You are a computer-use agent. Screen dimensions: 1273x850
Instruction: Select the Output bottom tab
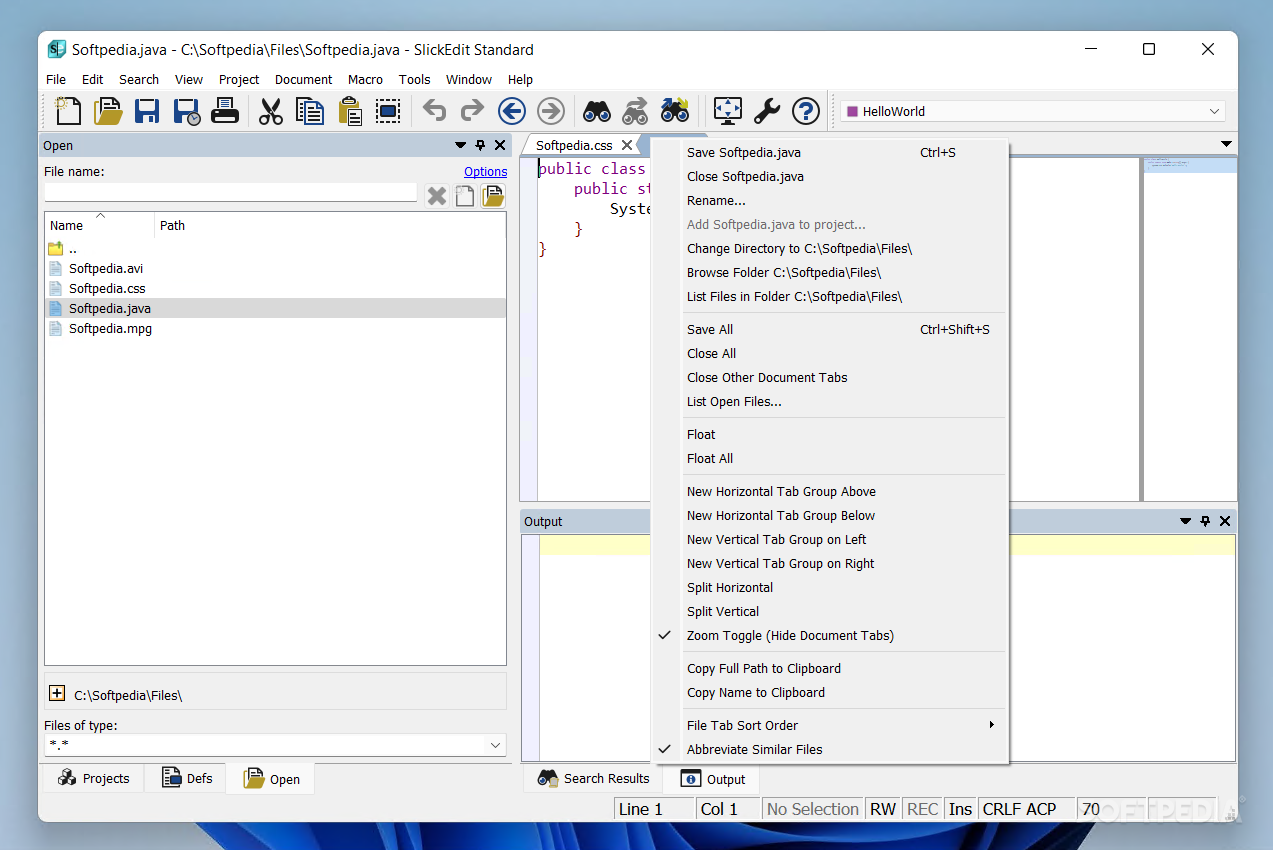coord(712,779)
